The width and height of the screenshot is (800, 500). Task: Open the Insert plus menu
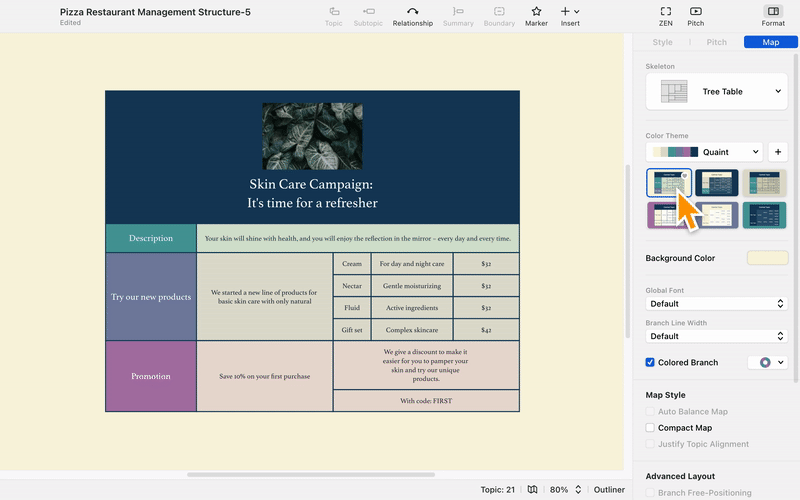(x=570, y=11)
